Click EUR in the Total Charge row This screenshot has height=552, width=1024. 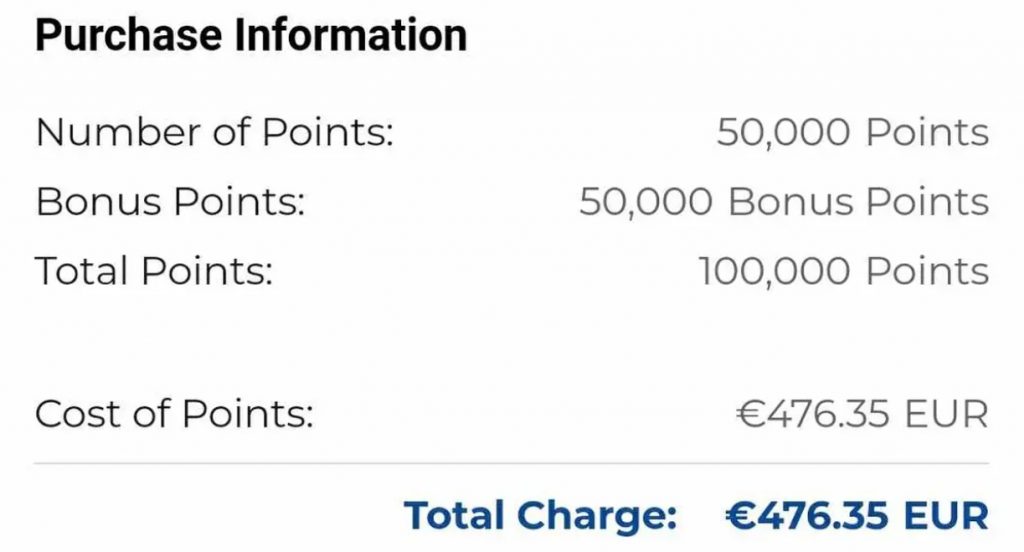pyautogui.click(x=947, y=516)
